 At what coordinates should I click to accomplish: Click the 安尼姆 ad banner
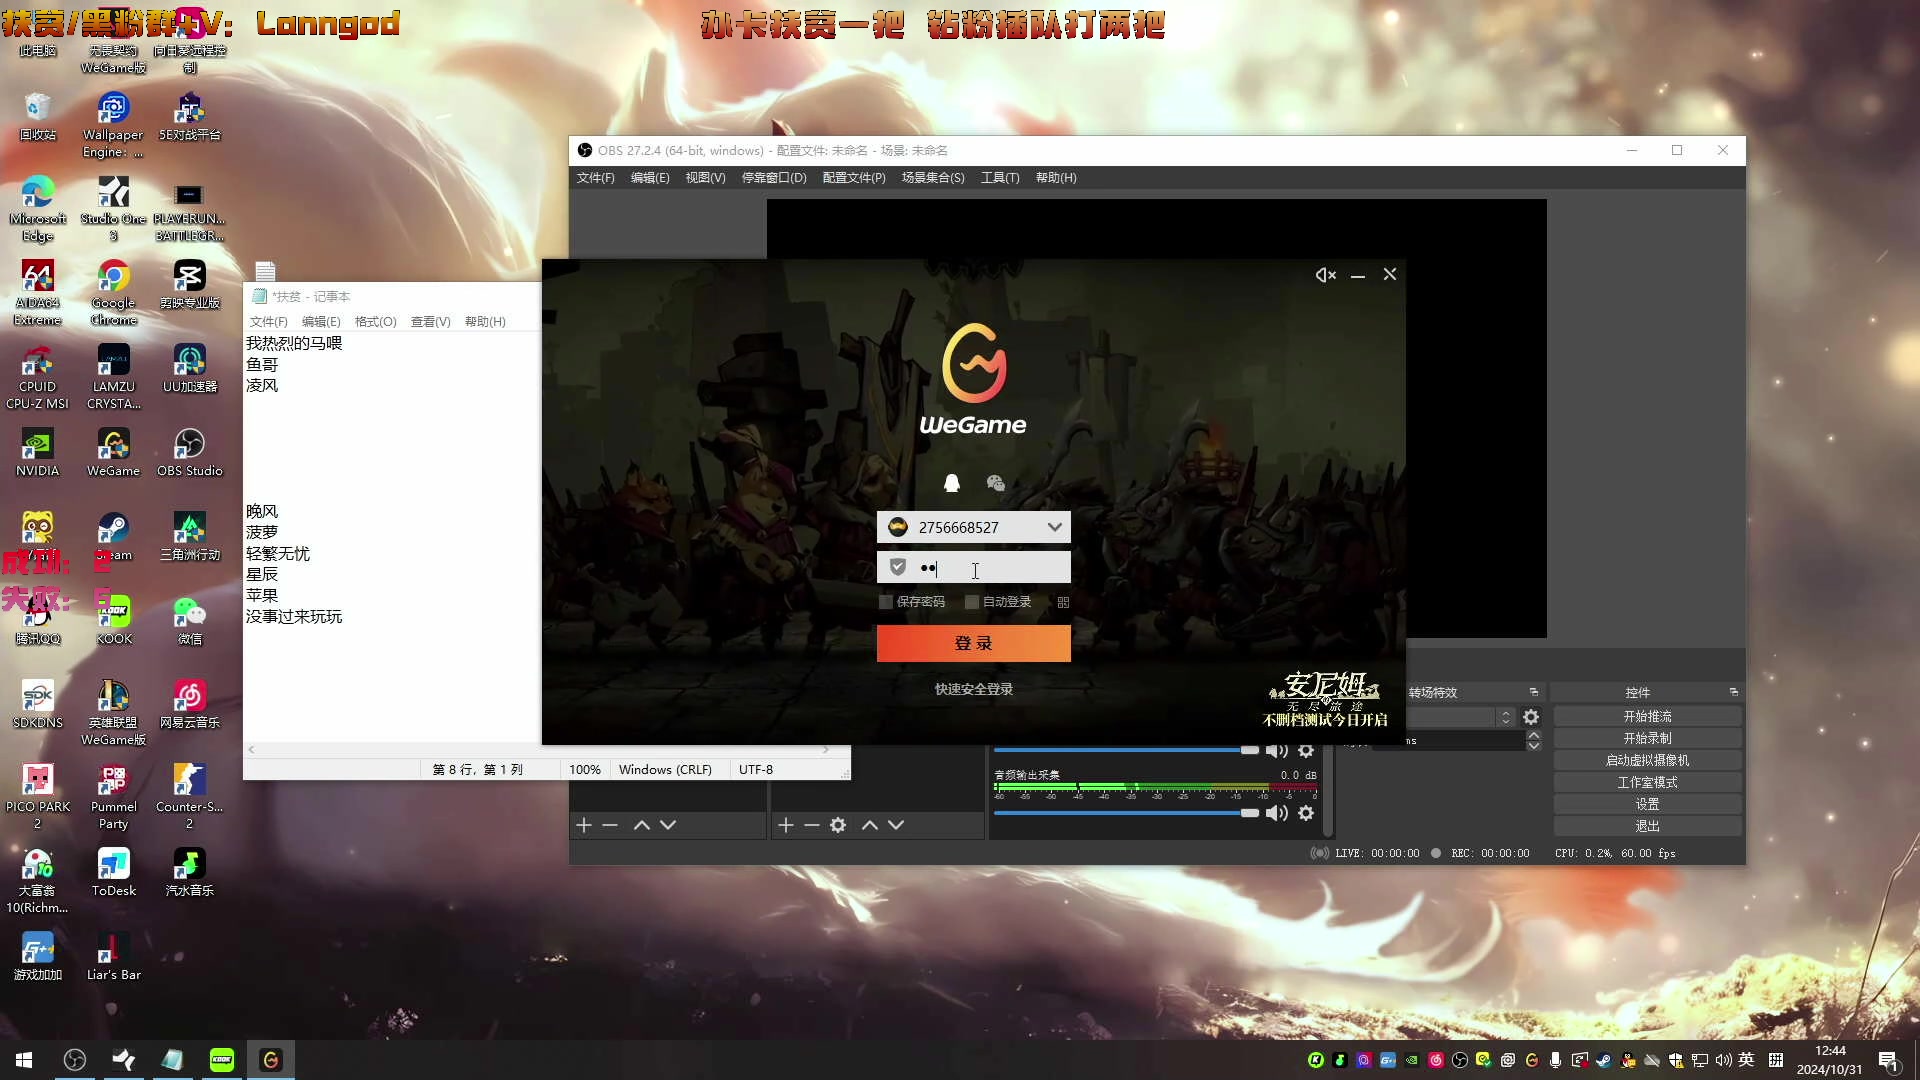[1325, 699]
